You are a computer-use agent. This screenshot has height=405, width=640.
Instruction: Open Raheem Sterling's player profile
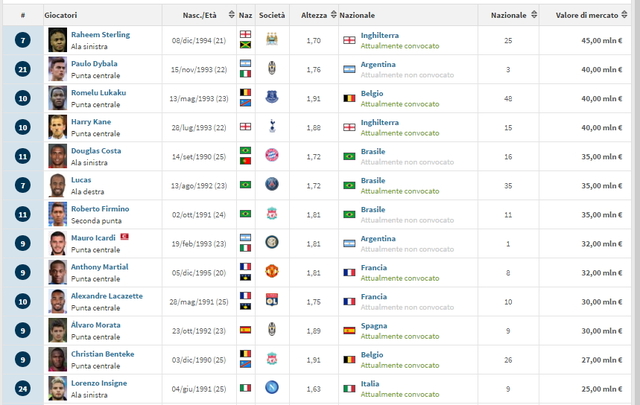[x=100, y=35]
